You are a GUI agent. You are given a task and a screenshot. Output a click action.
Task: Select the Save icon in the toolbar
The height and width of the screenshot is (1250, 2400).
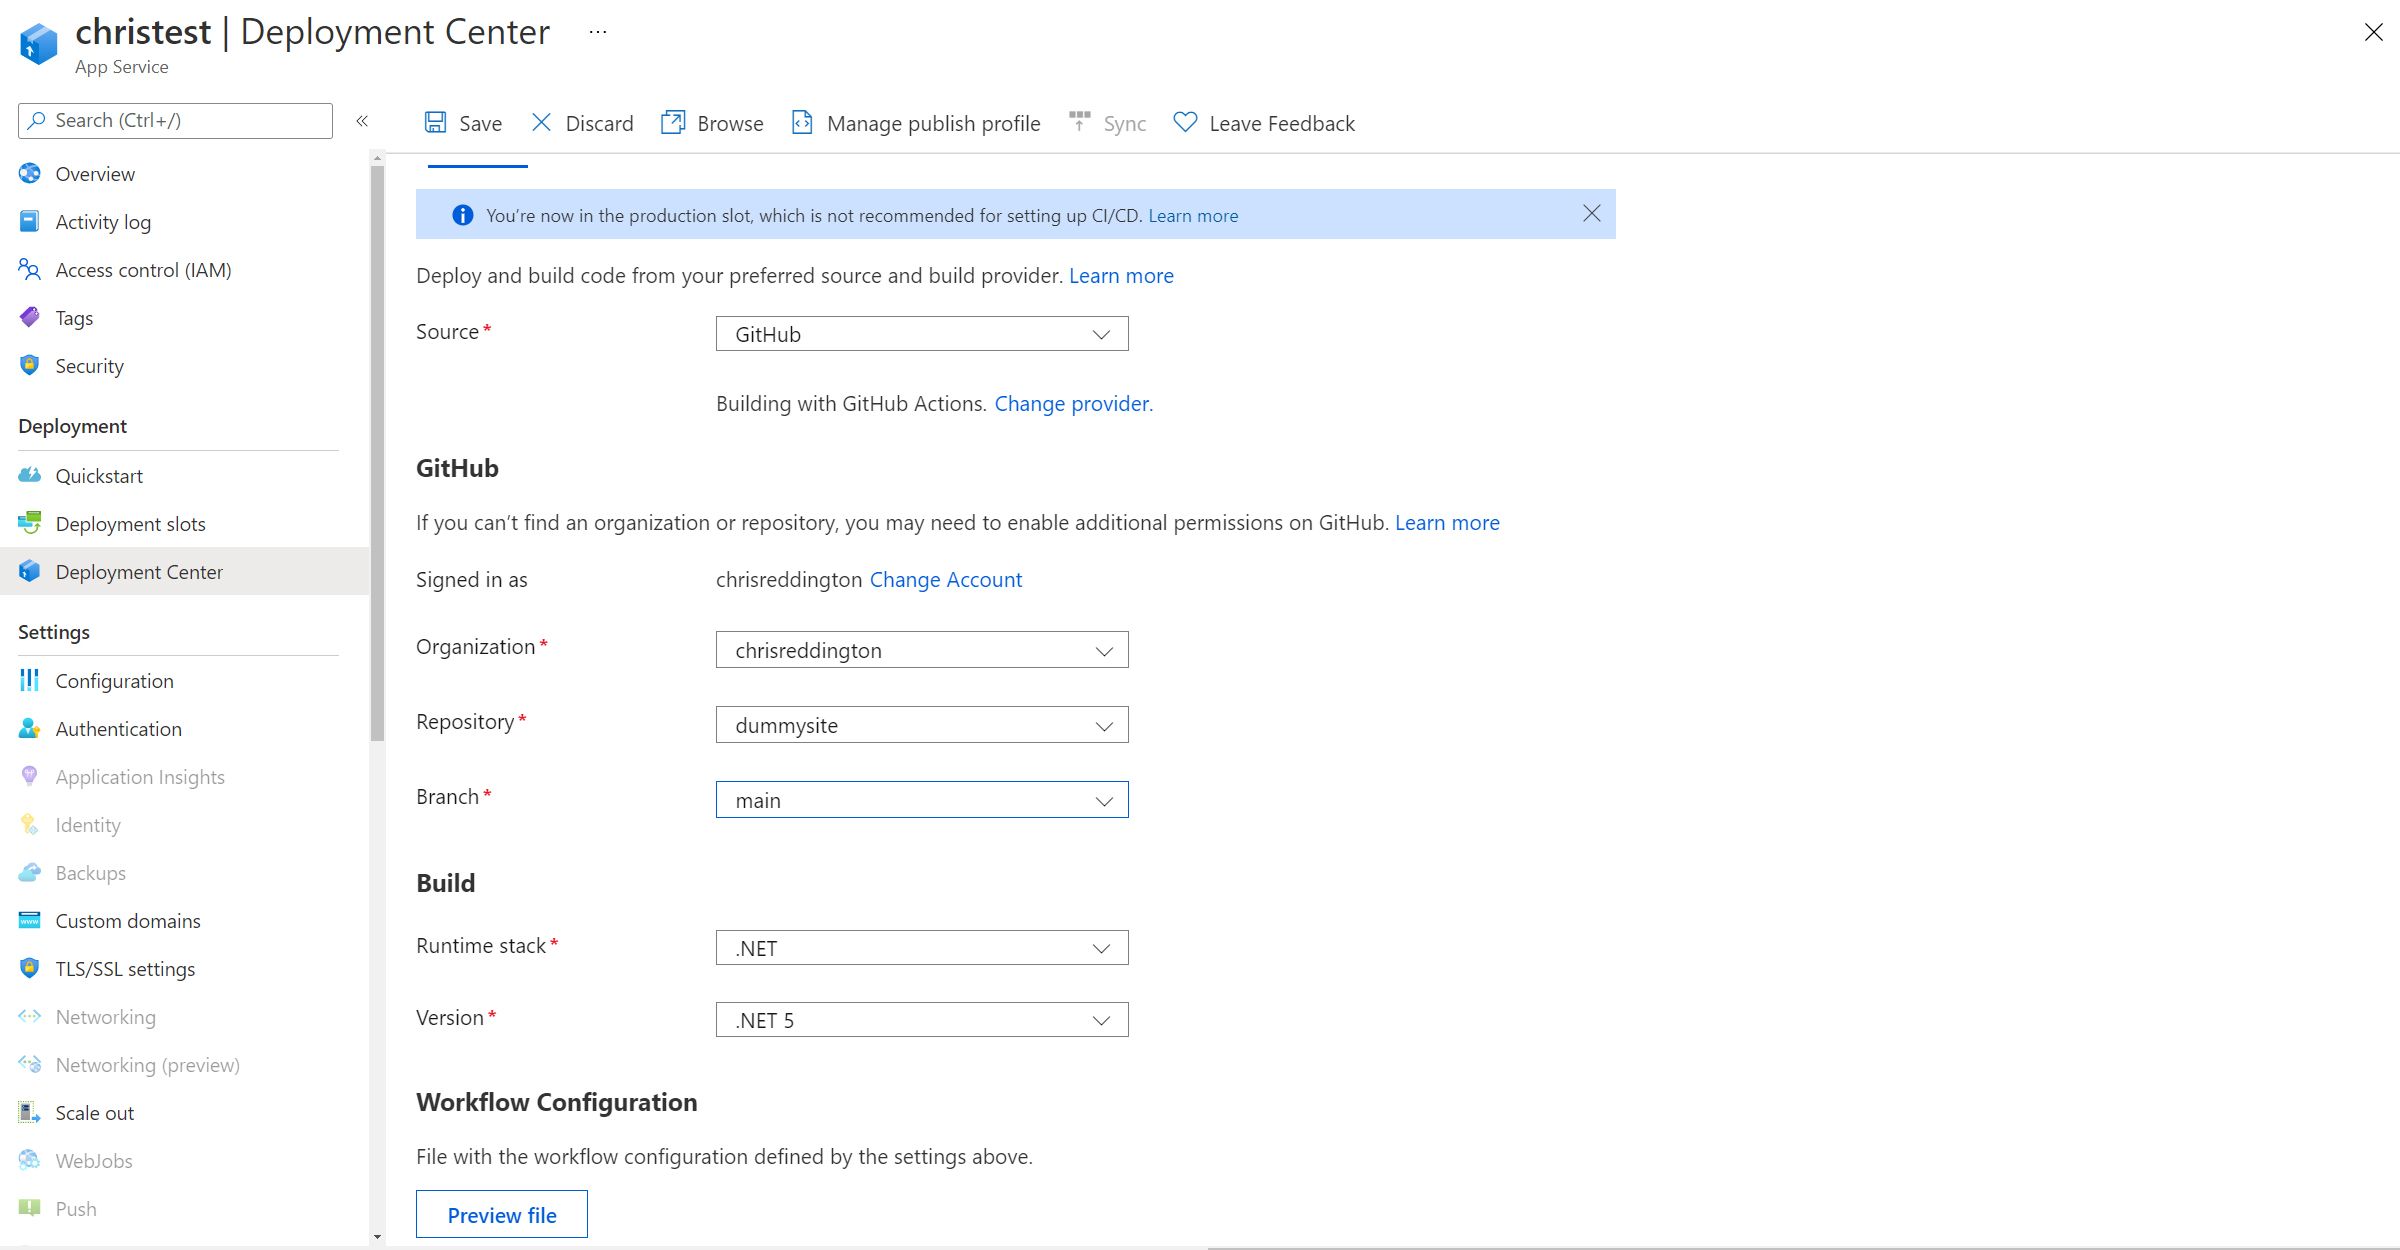436,122
